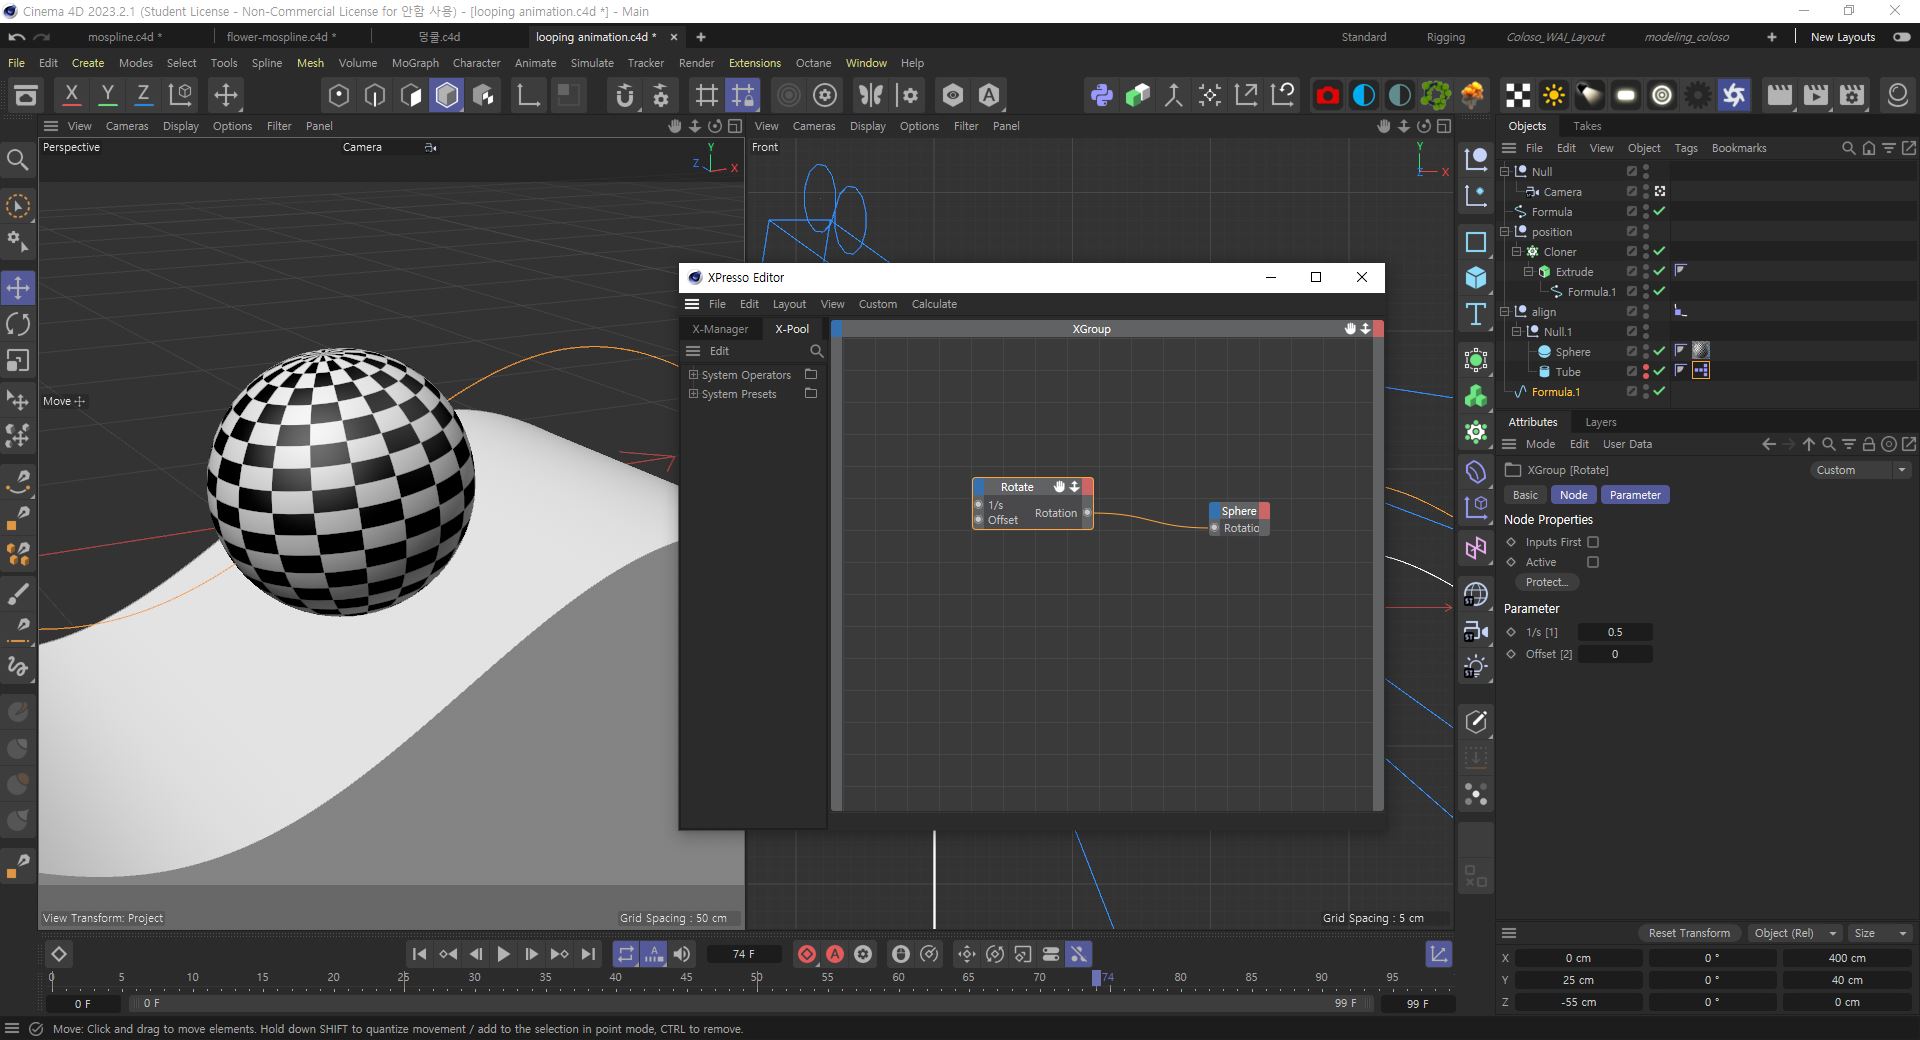Image resolution: width=1920 pixels, height=1040 pixels.
Task: Toggle Inputs First checkbox
Action: tap(1593, 542)
